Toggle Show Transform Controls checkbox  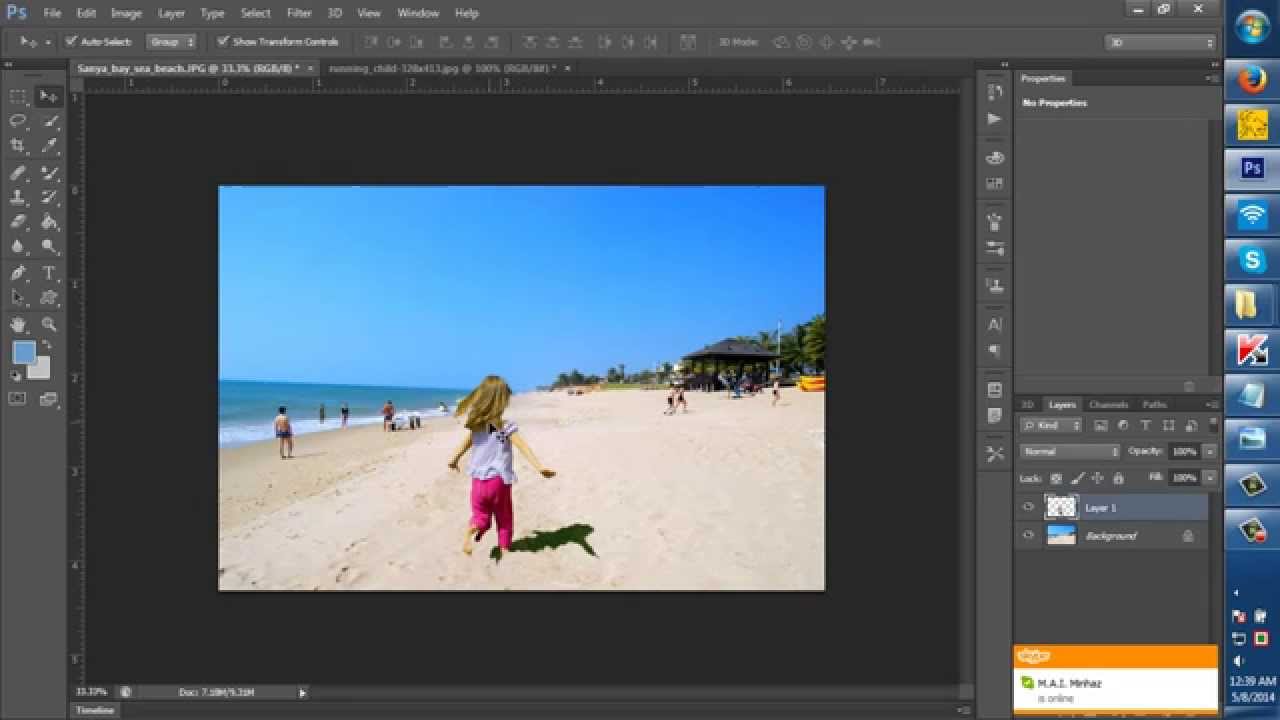click(223, 42)
